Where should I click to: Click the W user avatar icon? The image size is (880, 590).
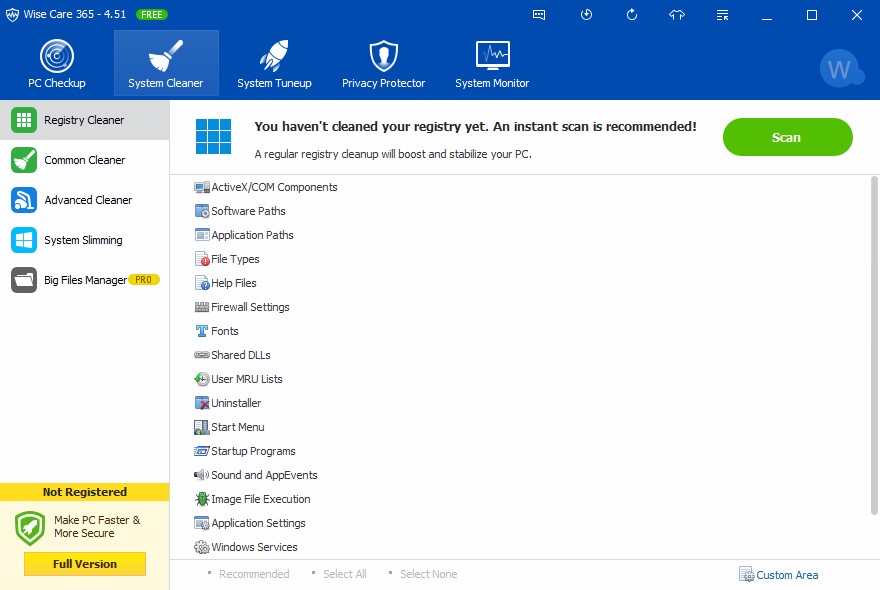coord(840,69)
